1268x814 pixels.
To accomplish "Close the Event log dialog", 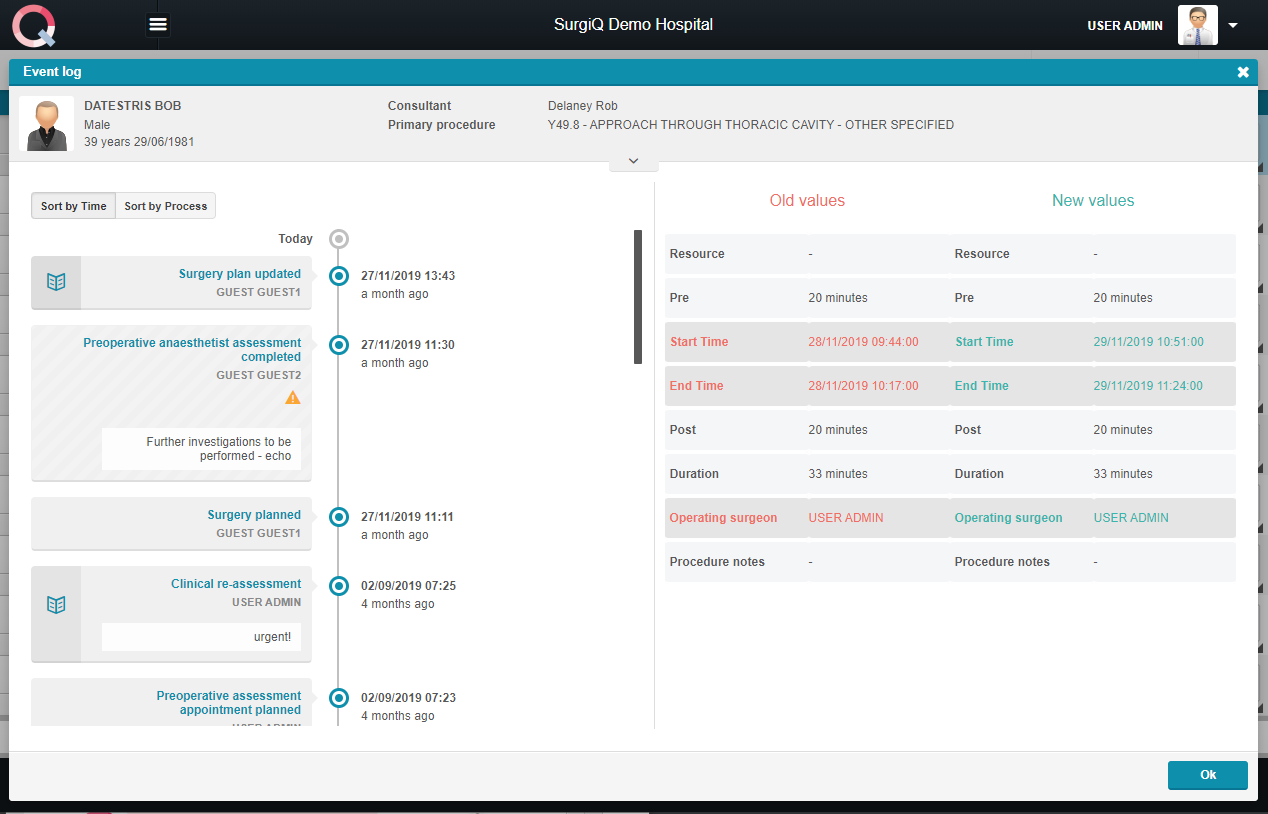I will coord(1243,72).
